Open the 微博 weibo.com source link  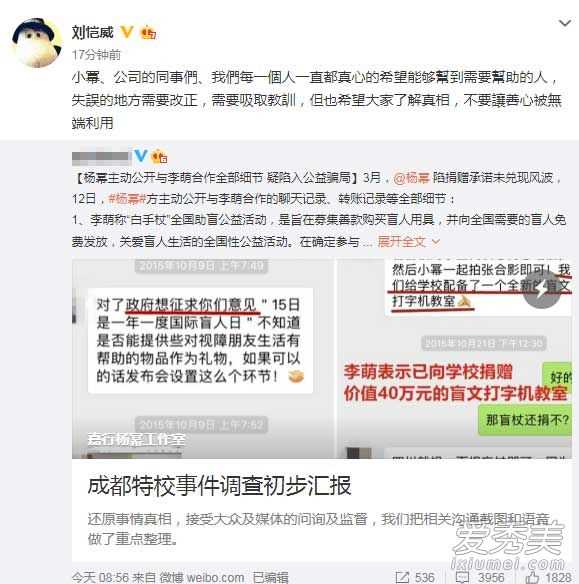(202, 577)
